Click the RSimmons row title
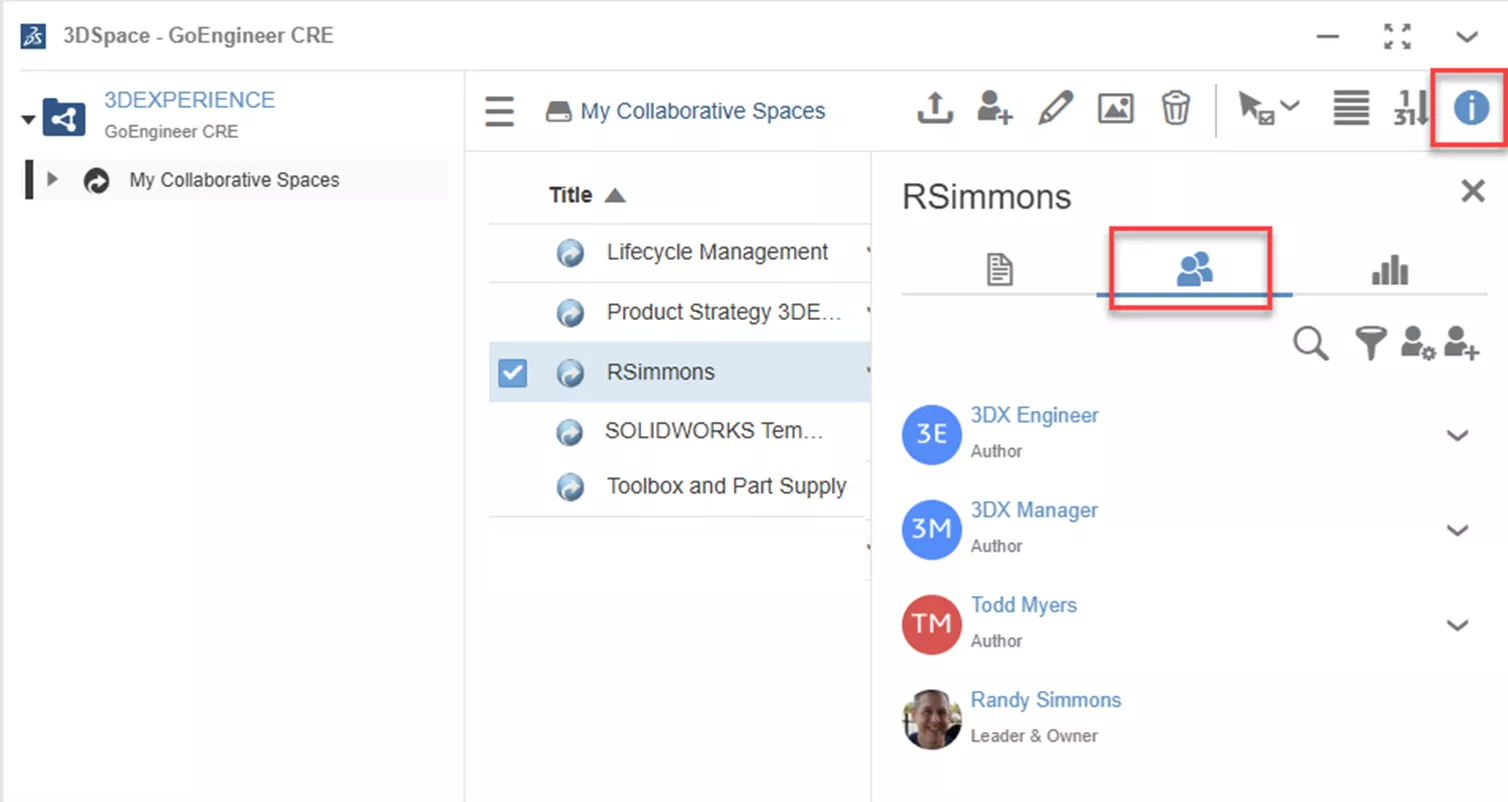The width and height of the screenshot is (1508, 802). pyautogui.click(x=660, y=372)
